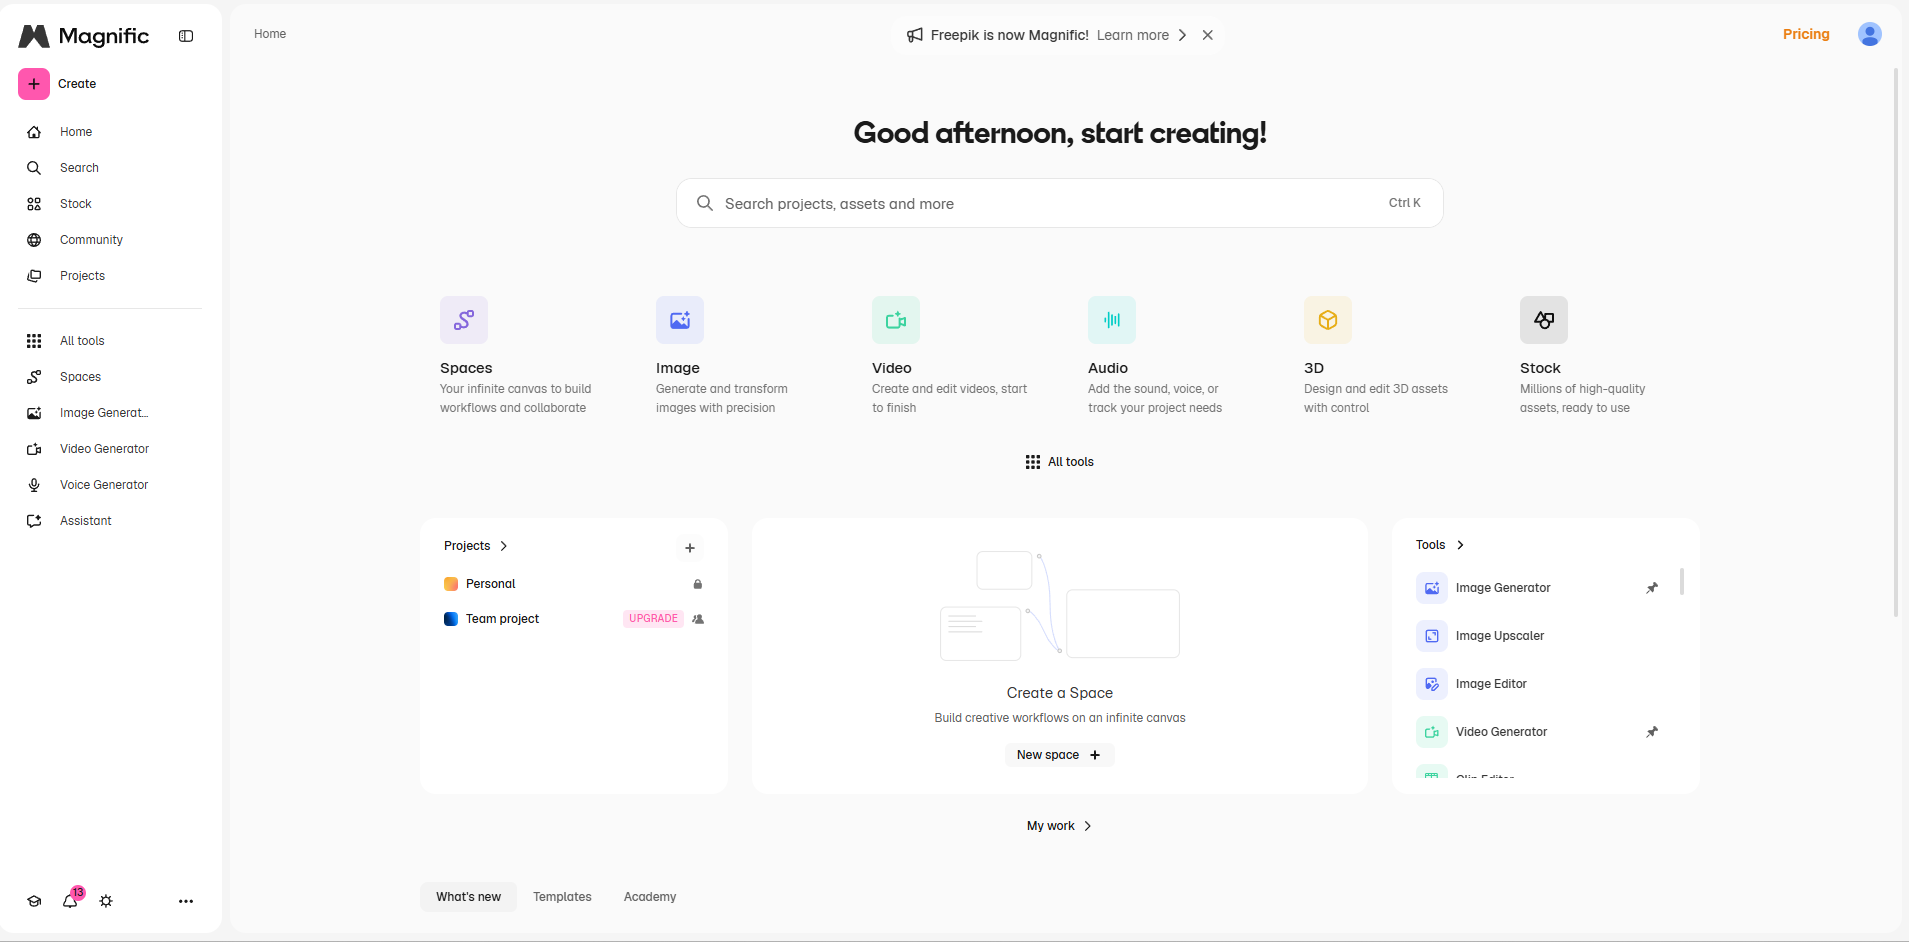Open notifications bell with badge
Screen dimensions: 1909x942
tap(71, 900)
